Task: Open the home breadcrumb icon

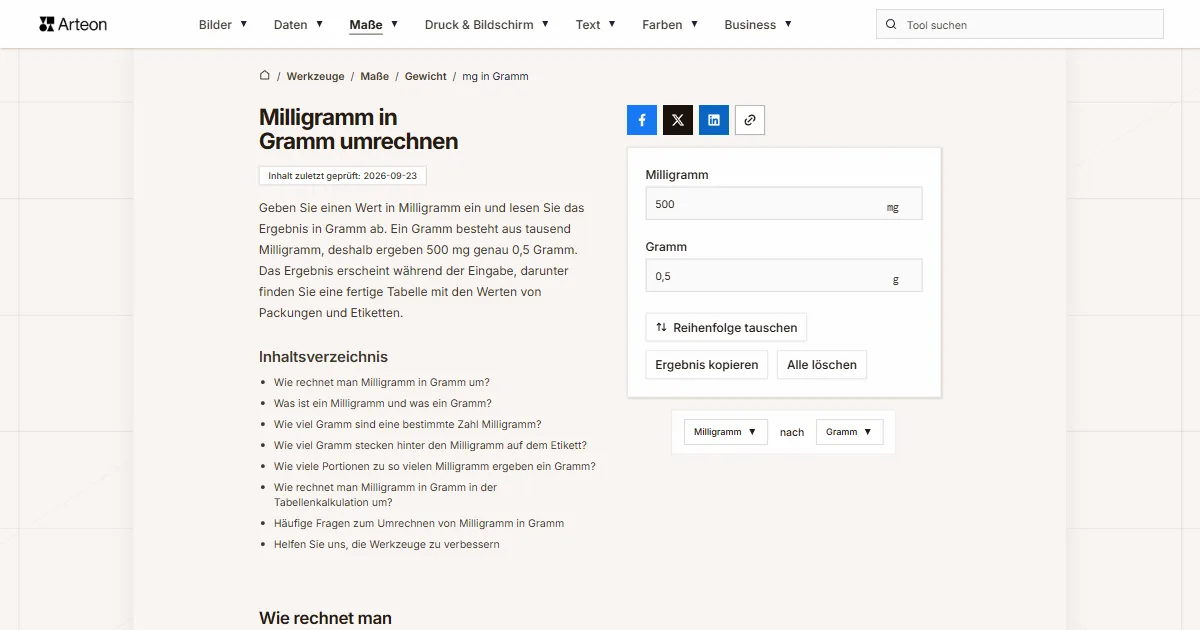Action: (x=265, y=75)
